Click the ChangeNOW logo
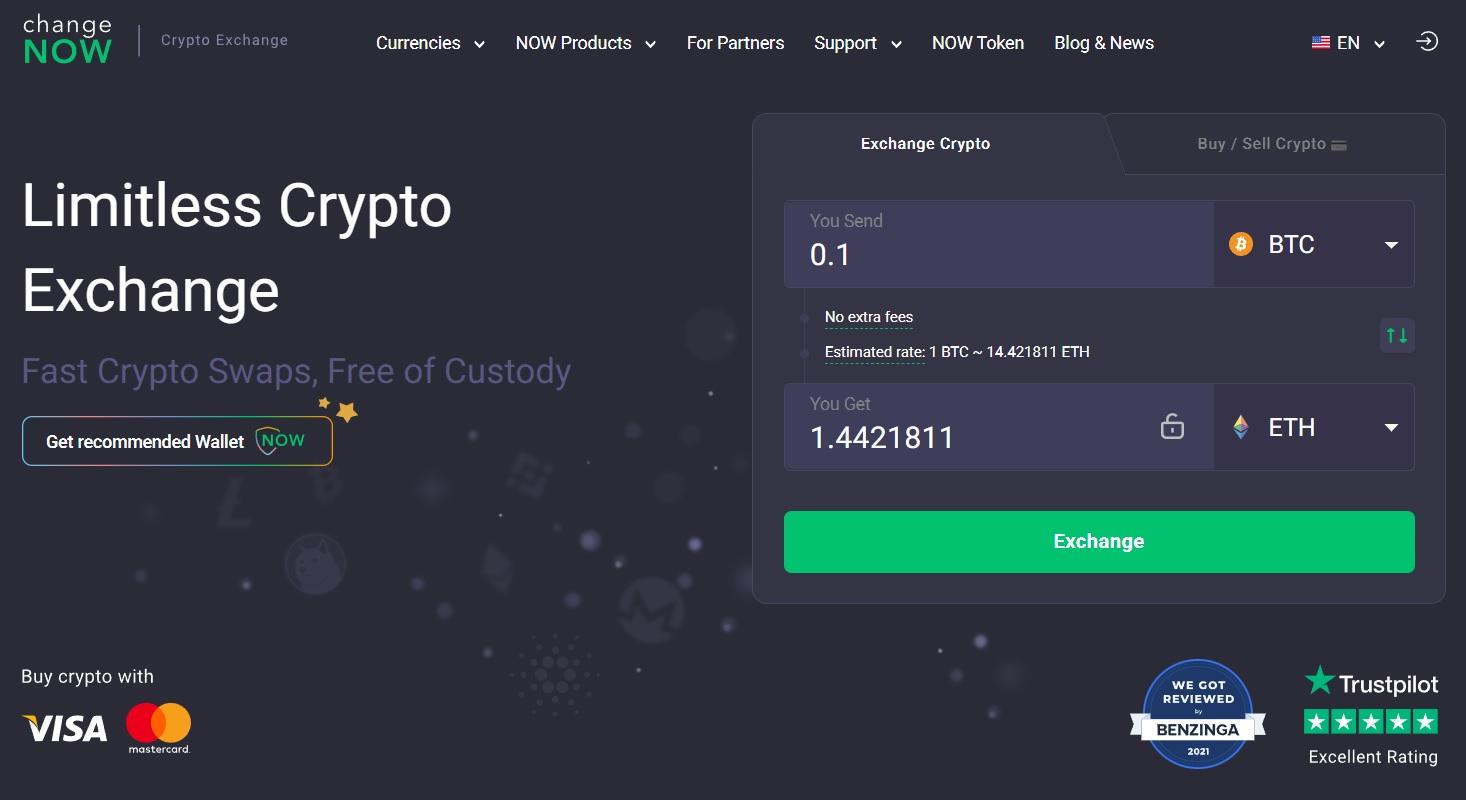The width and height of the screenshot is (1466, 800). [67, 40]
